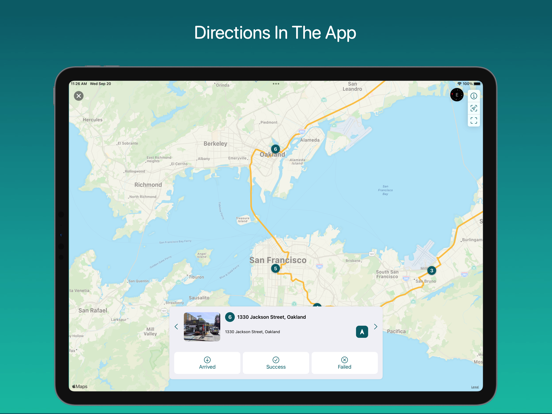This screenshot has height=414, width=552.
Task: Tap the three-dot multitasking indicator
Action: [276, 84]
